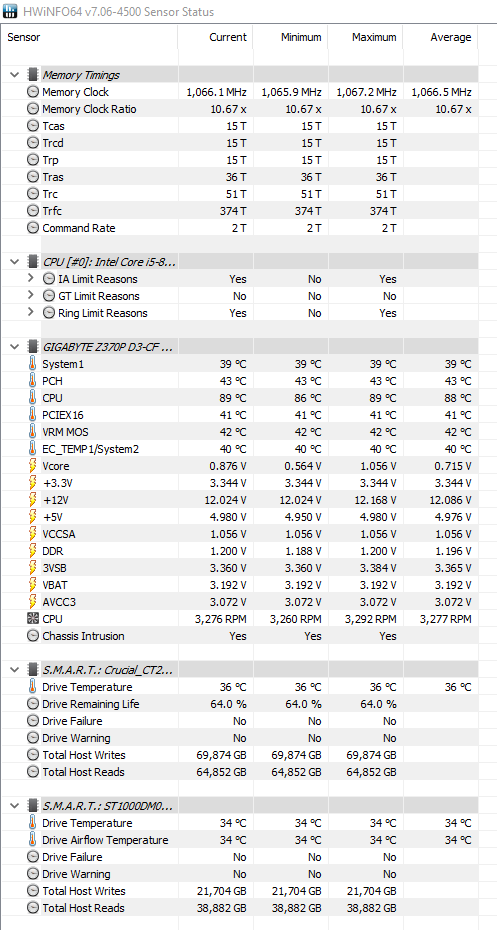
Task: Click the lightning bolt icon beside VBAT
Action: coord(33,585)
